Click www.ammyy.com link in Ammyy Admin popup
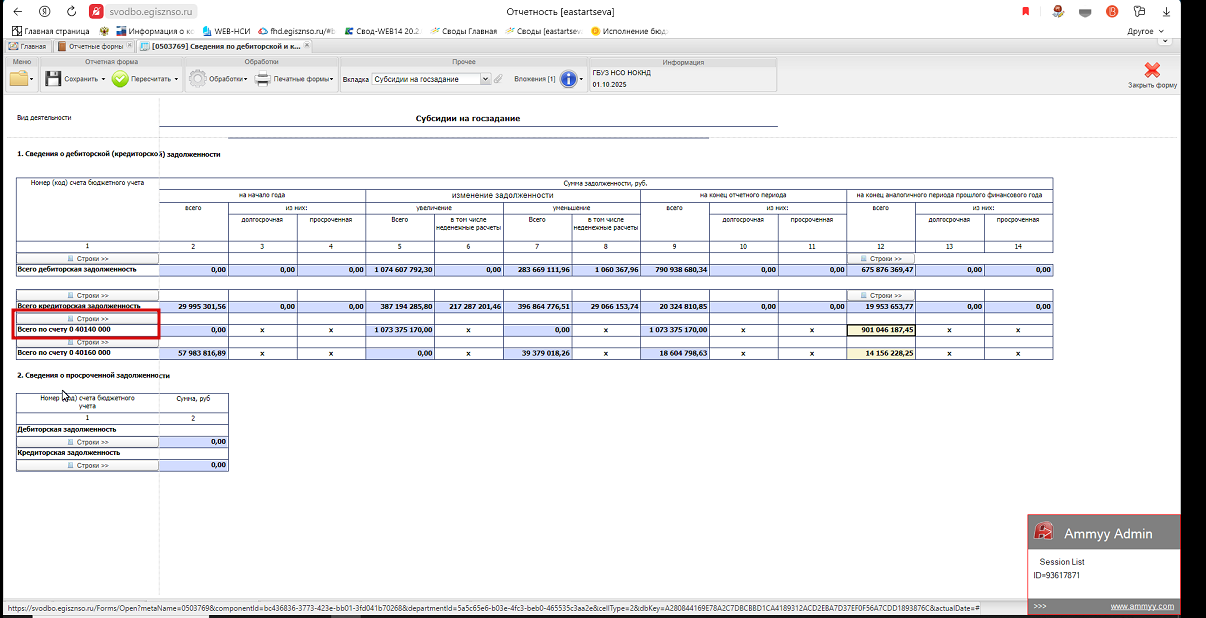This screenshot has width=1206, height=618. point(1141,606)
